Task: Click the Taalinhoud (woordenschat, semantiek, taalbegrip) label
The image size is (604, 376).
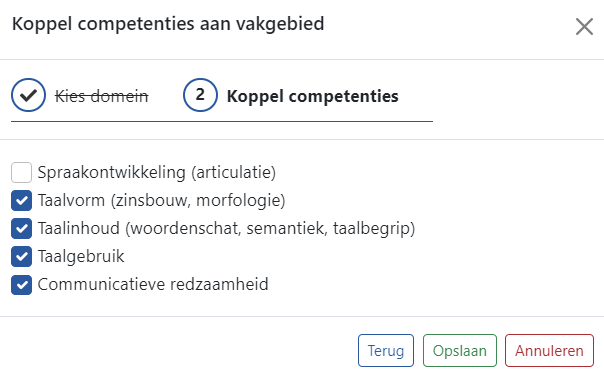Action: [x=226, y=228]
